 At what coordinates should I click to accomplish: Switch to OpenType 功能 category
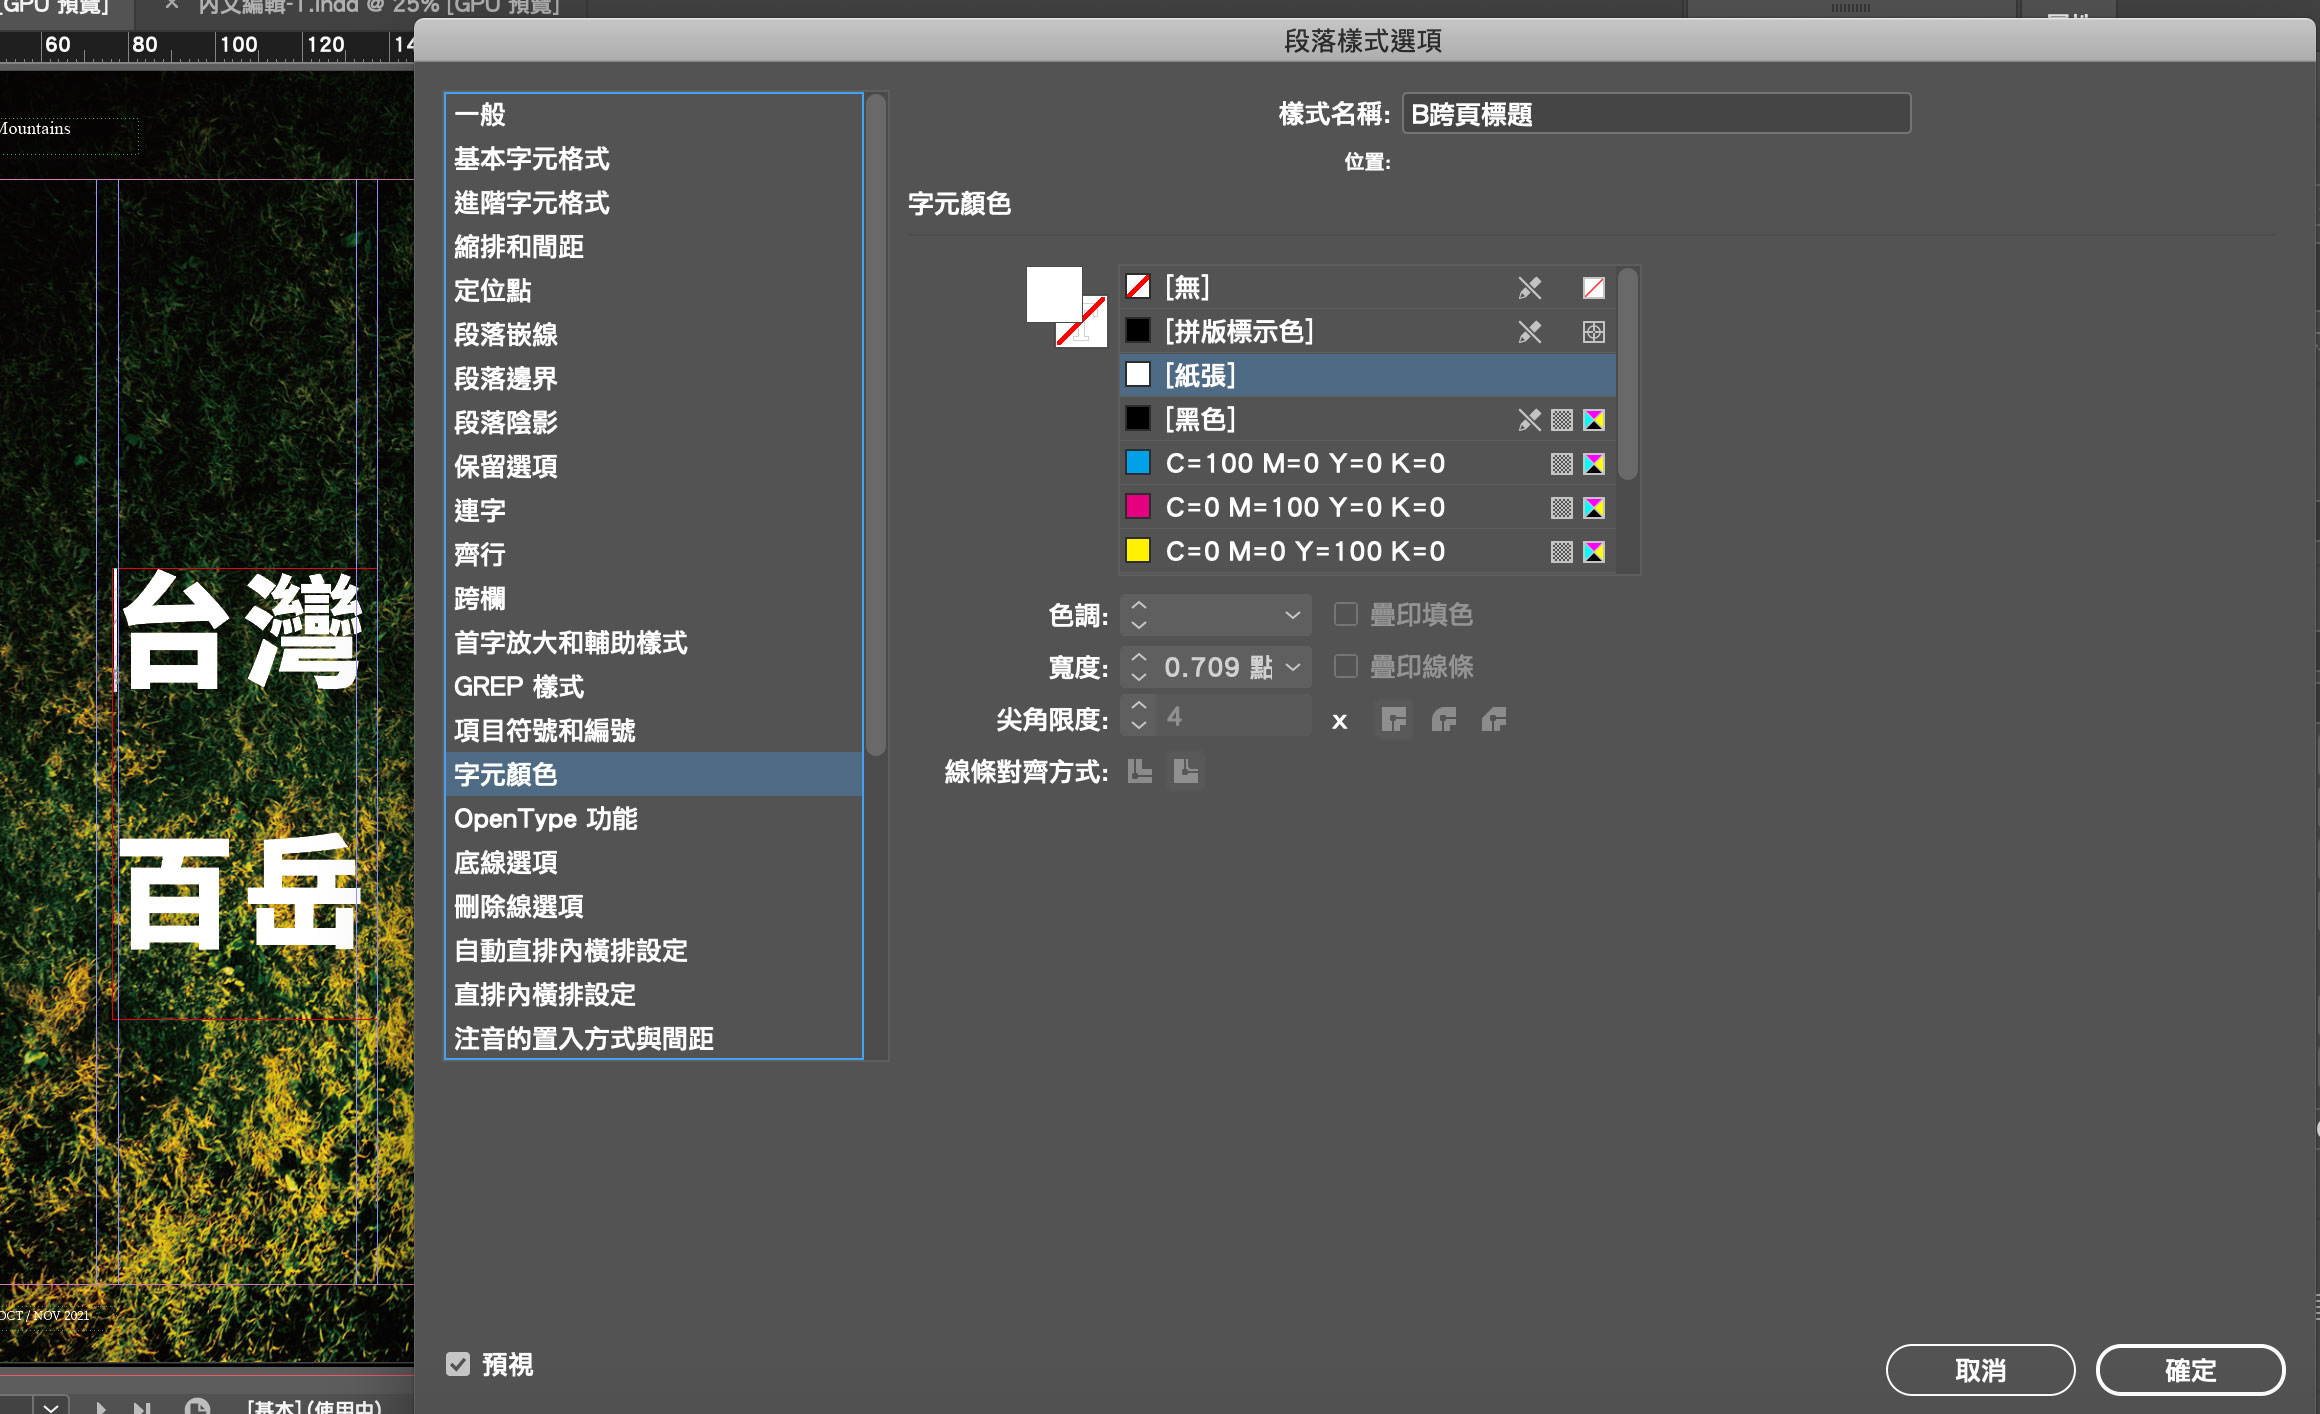(546, 819)
